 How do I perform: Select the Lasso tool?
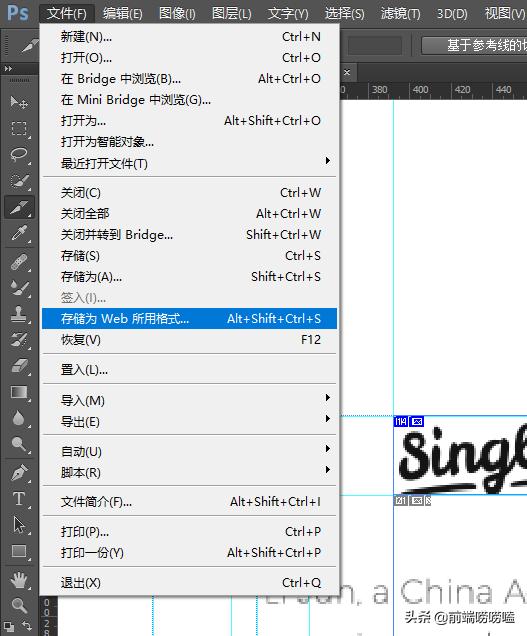[x=19, y=155]
